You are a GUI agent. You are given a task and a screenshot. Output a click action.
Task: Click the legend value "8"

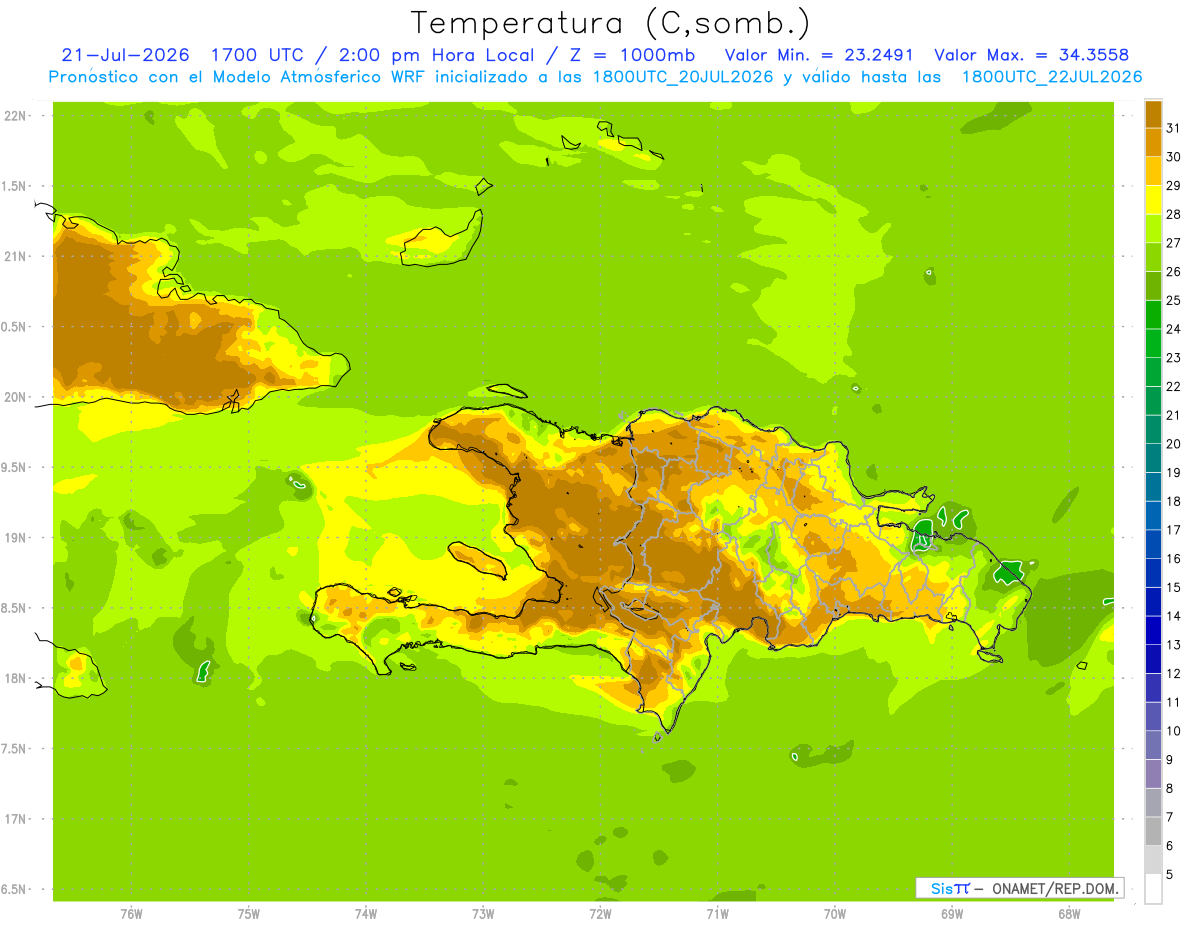pos(1170,789)
